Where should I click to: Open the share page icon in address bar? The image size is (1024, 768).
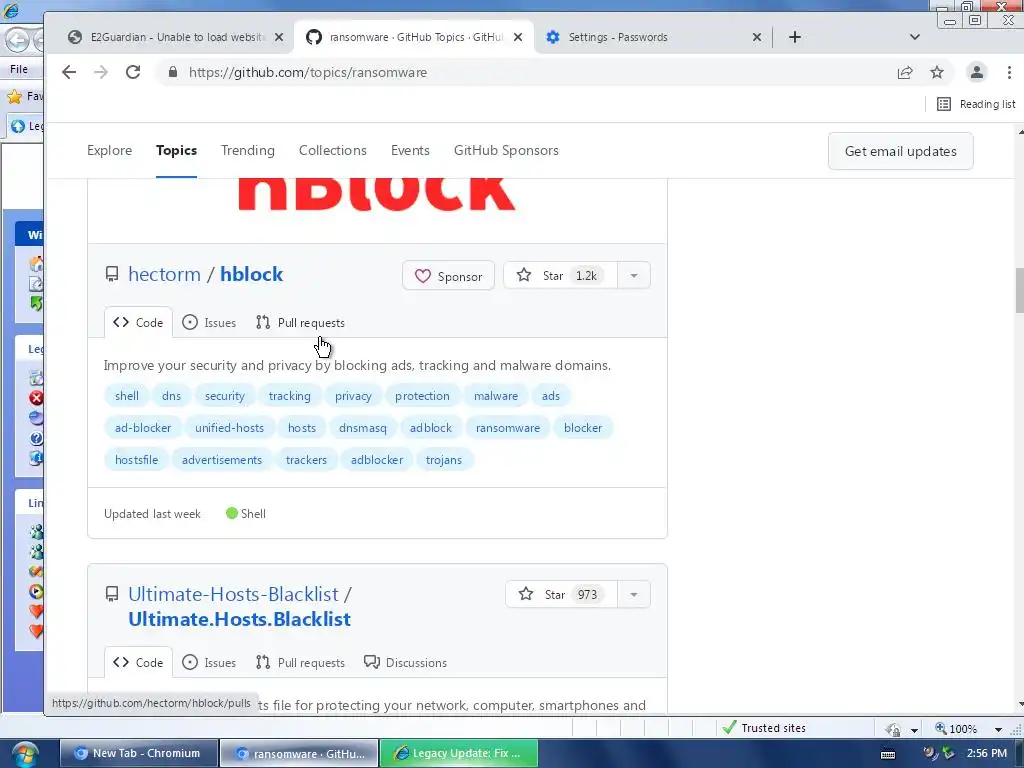point(905,72)
